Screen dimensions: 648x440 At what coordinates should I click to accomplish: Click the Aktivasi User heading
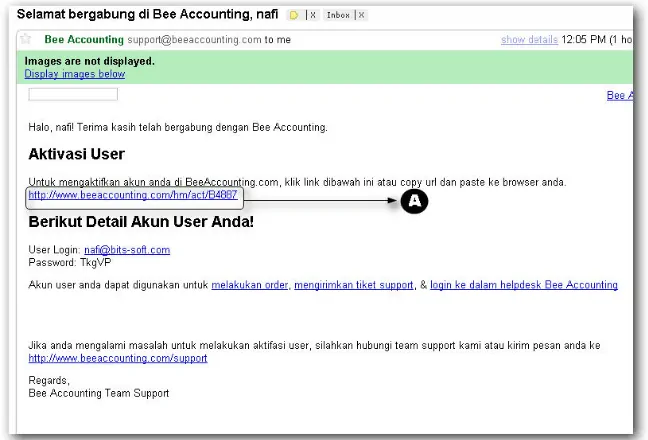point(76,154)
